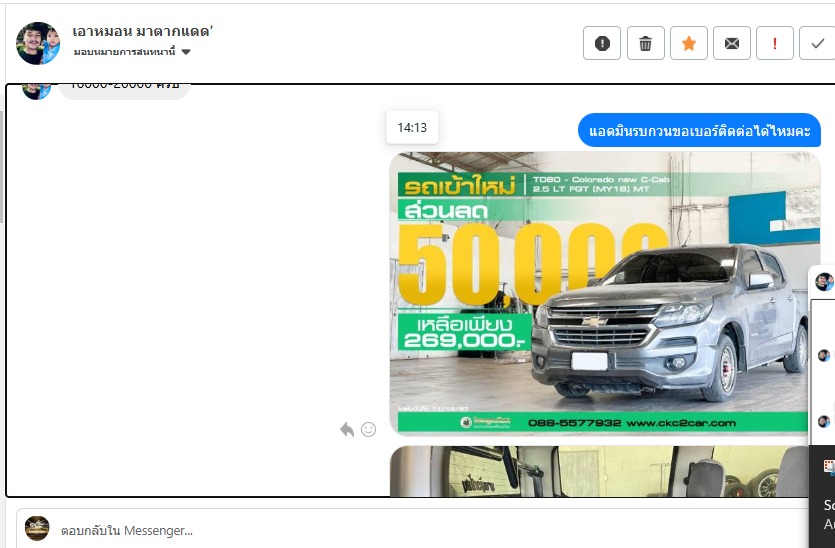Open the Colorado discount car image

[605, 294]
